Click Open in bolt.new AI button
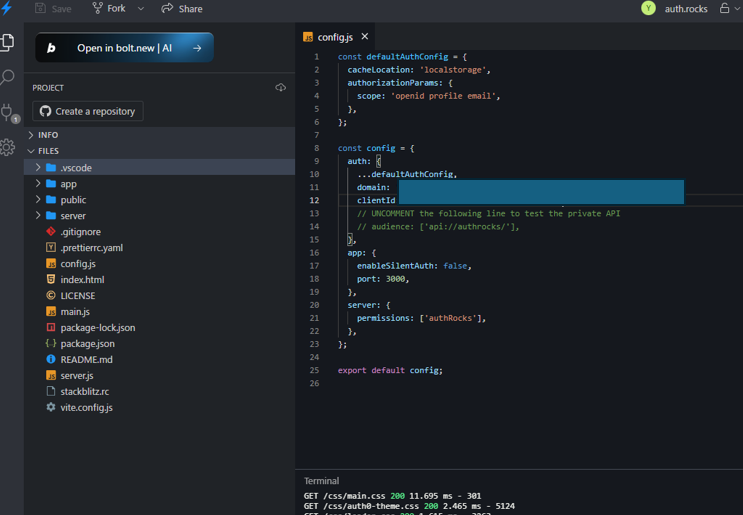Image resolution: width=743 pixels, height=515 pixels. (x=124, y=48)
